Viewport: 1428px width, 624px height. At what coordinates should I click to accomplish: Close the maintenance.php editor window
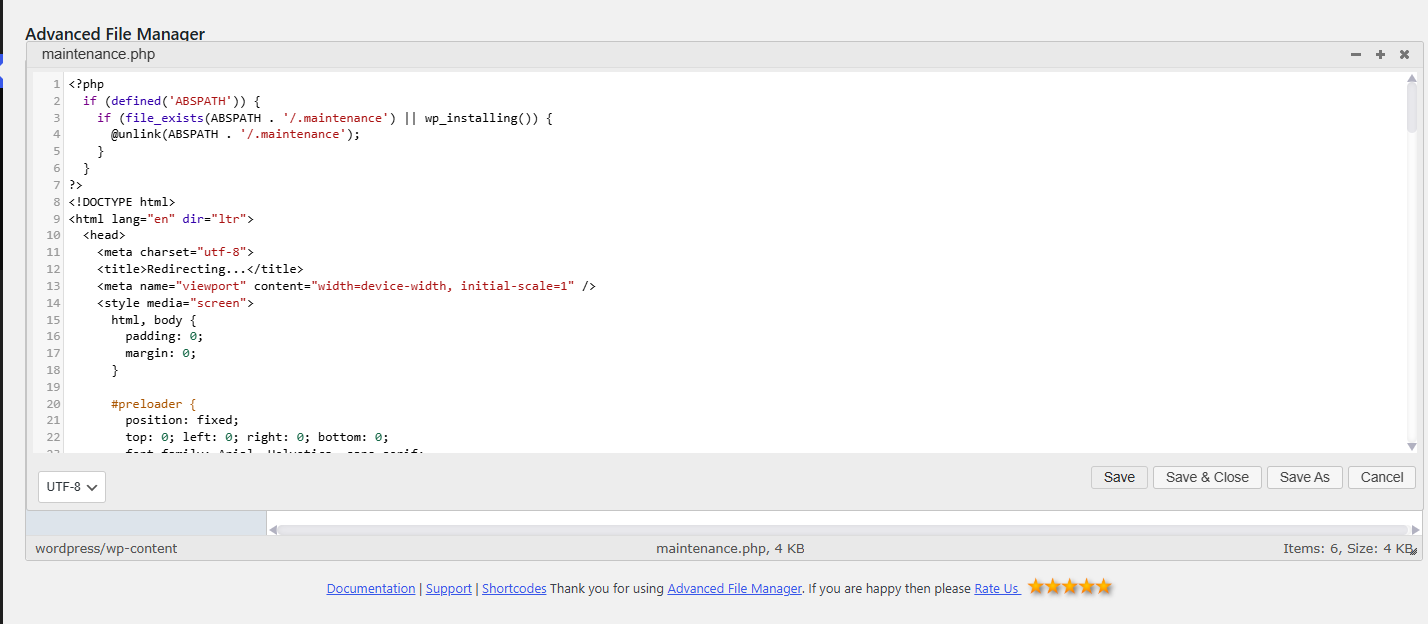pos(1404,55)
